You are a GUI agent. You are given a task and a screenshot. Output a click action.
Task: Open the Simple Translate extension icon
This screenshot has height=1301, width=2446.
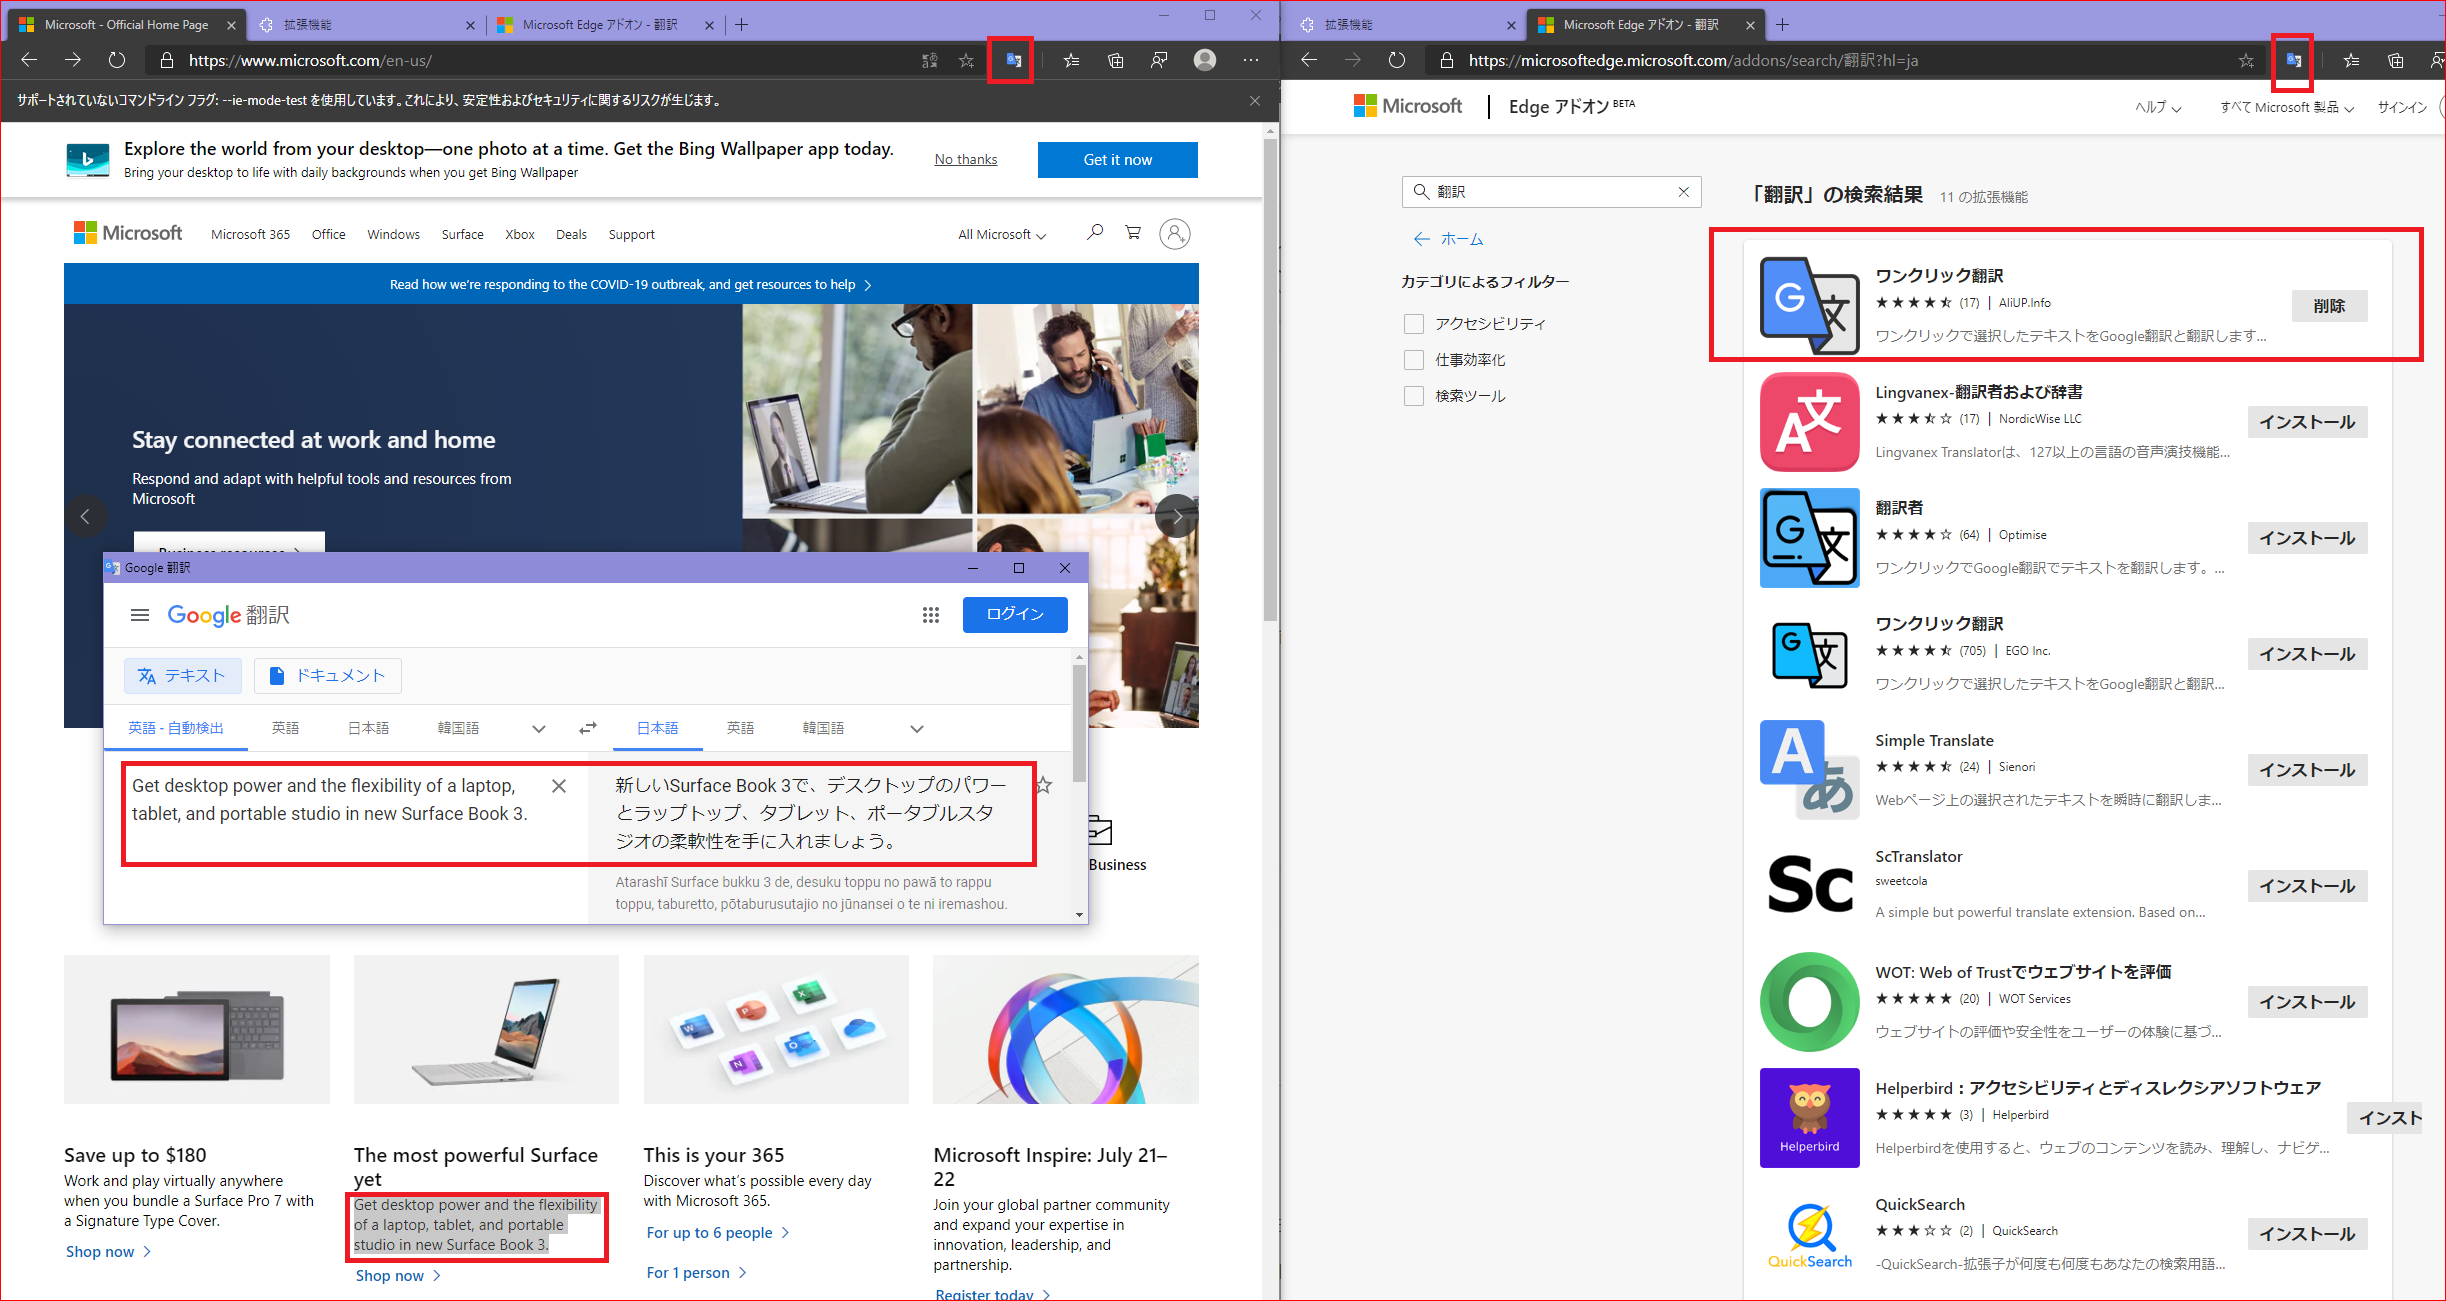click(x=1810, y=770)
